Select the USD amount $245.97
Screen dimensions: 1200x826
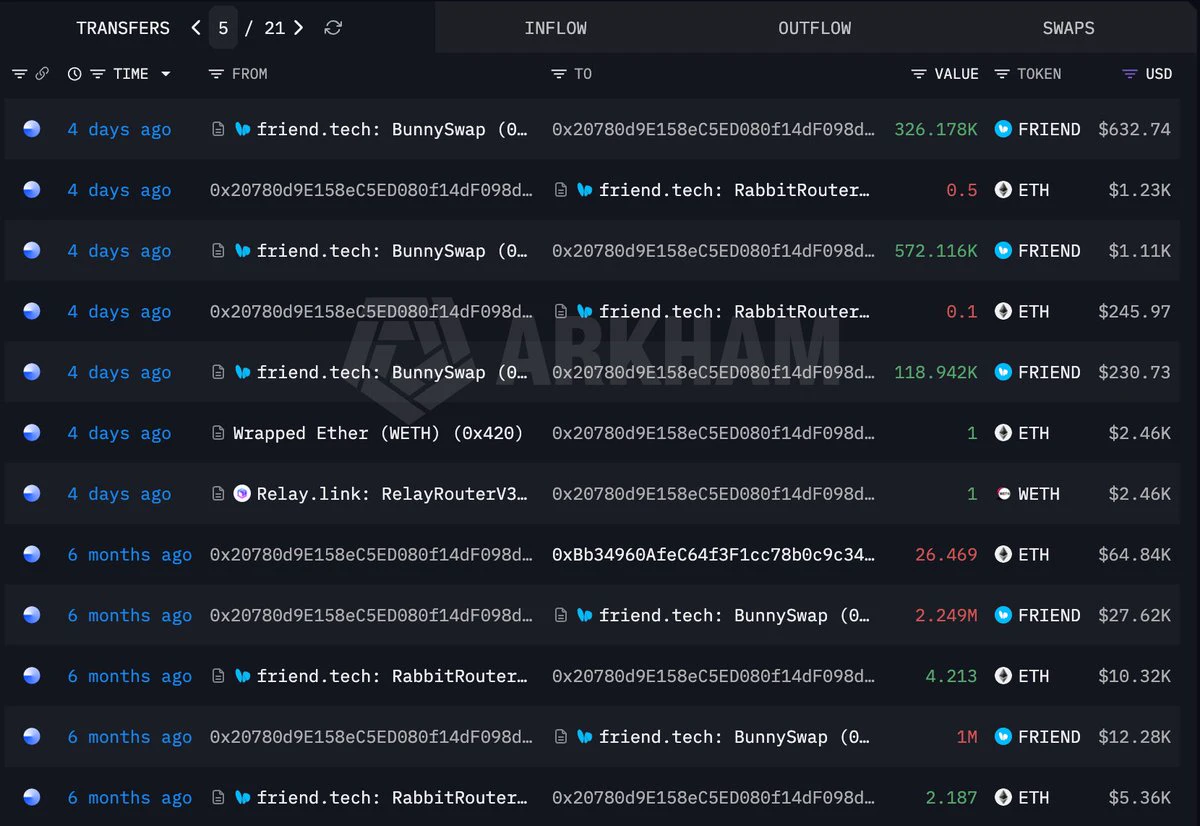1134,311
